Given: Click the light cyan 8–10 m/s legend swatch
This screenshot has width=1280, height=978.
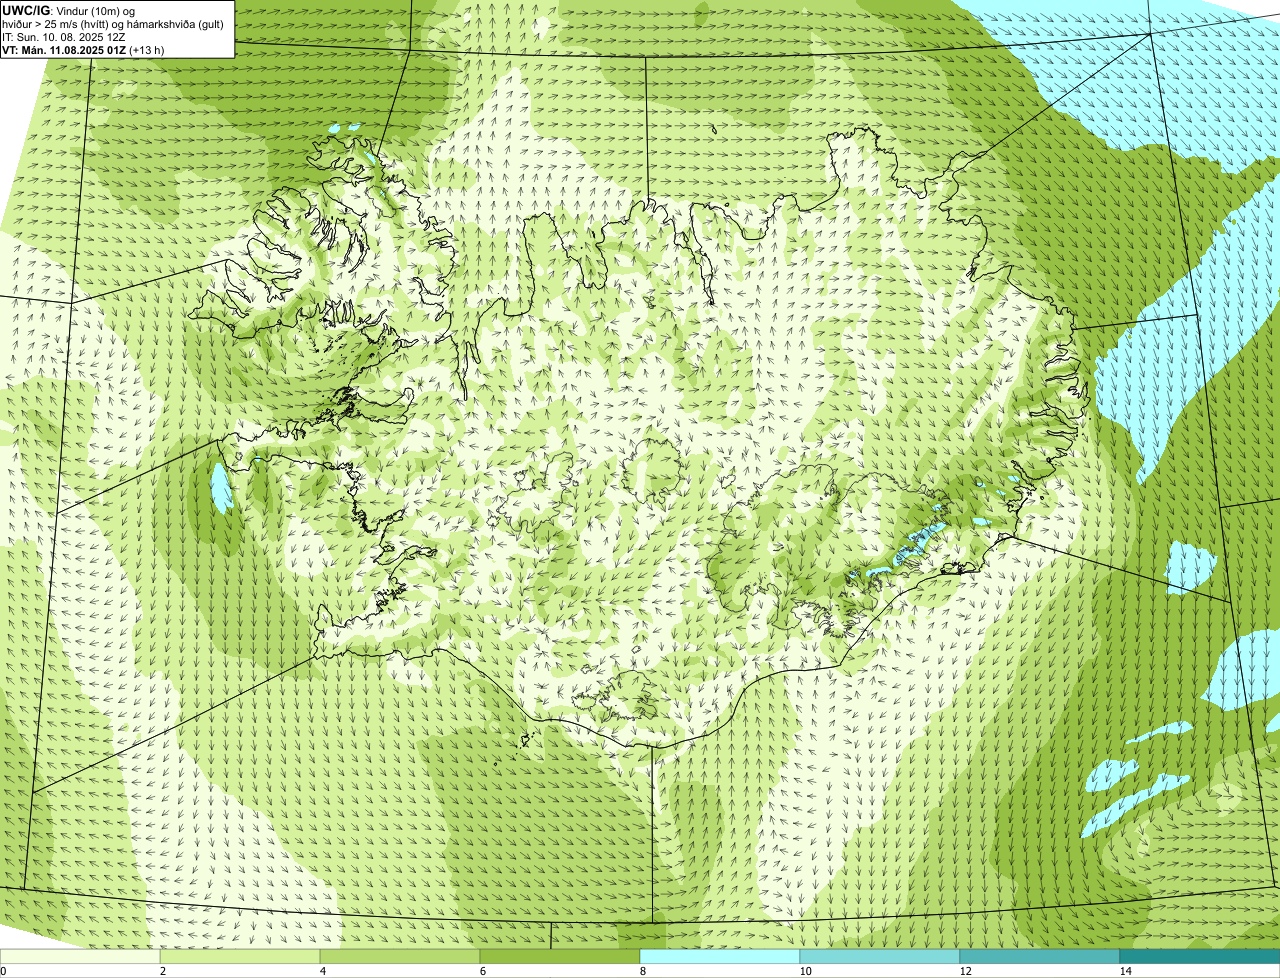Looking at the screenshot, I should [720, 957].
